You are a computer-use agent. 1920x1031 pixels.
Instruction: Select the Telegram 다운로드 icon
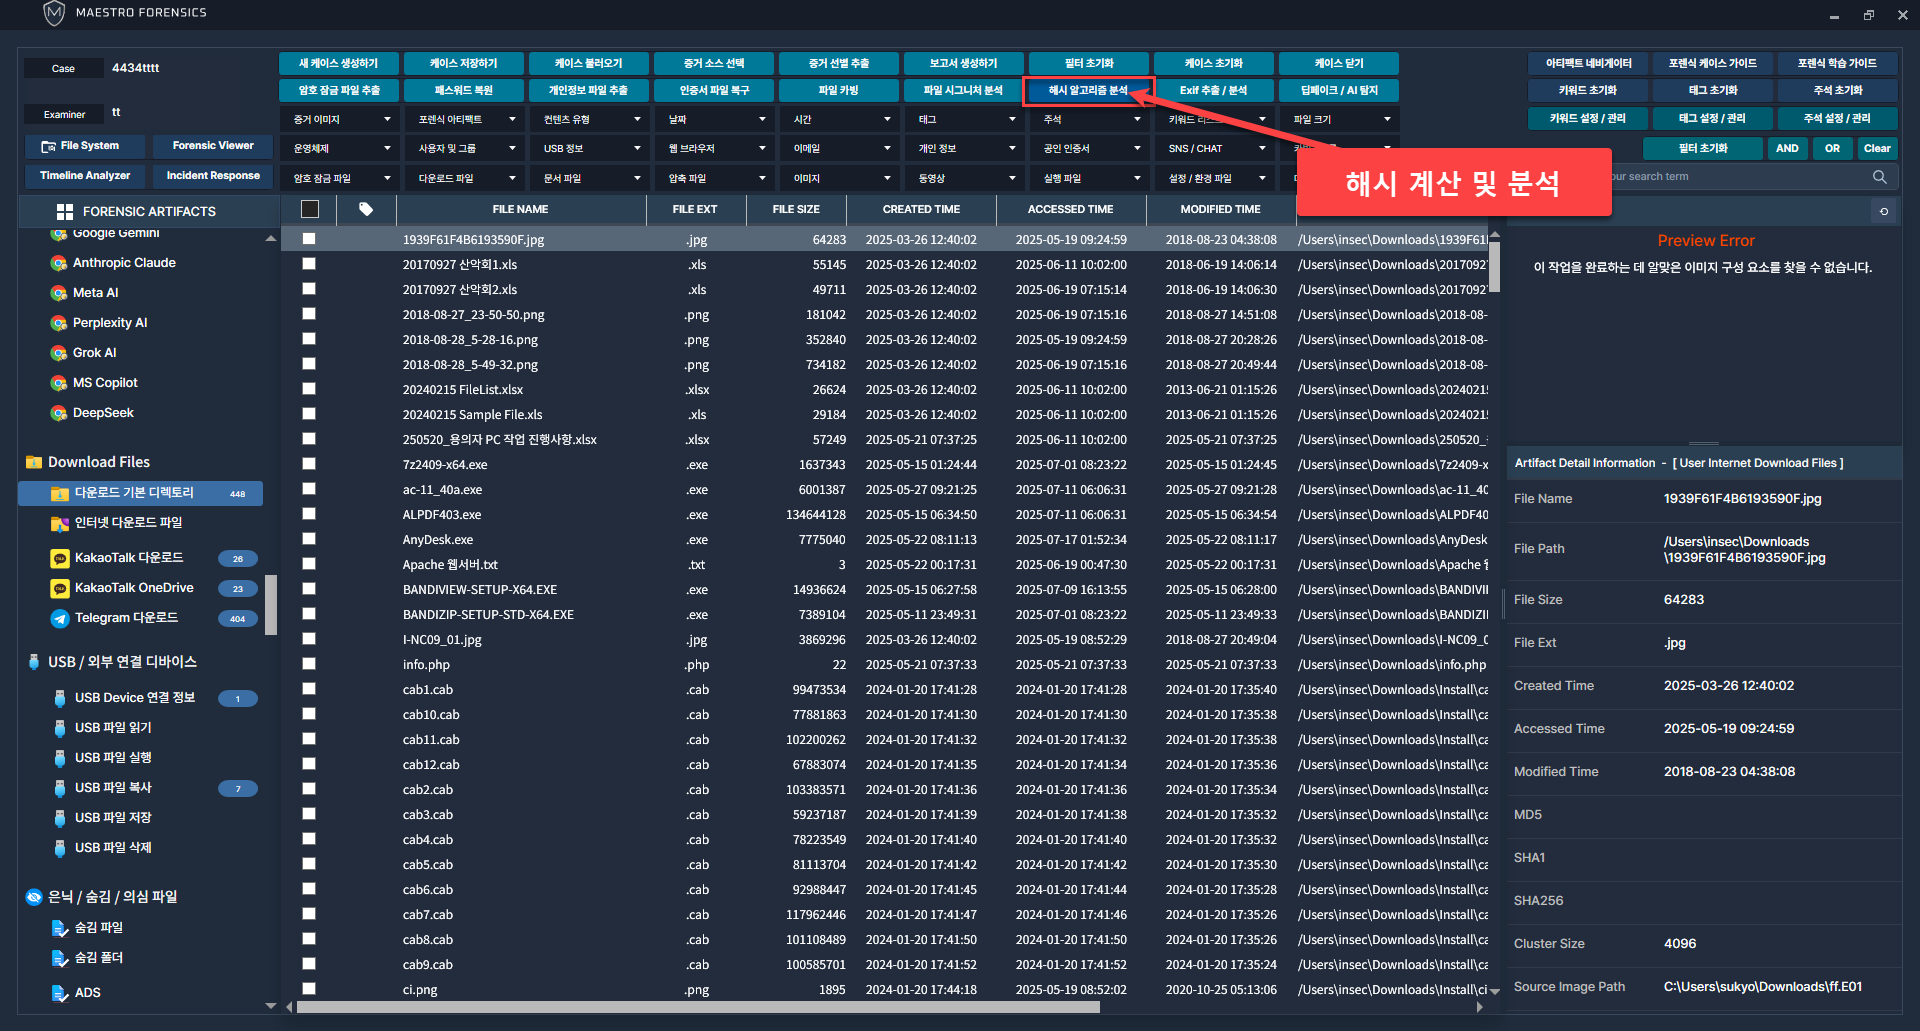pos(60,618)
